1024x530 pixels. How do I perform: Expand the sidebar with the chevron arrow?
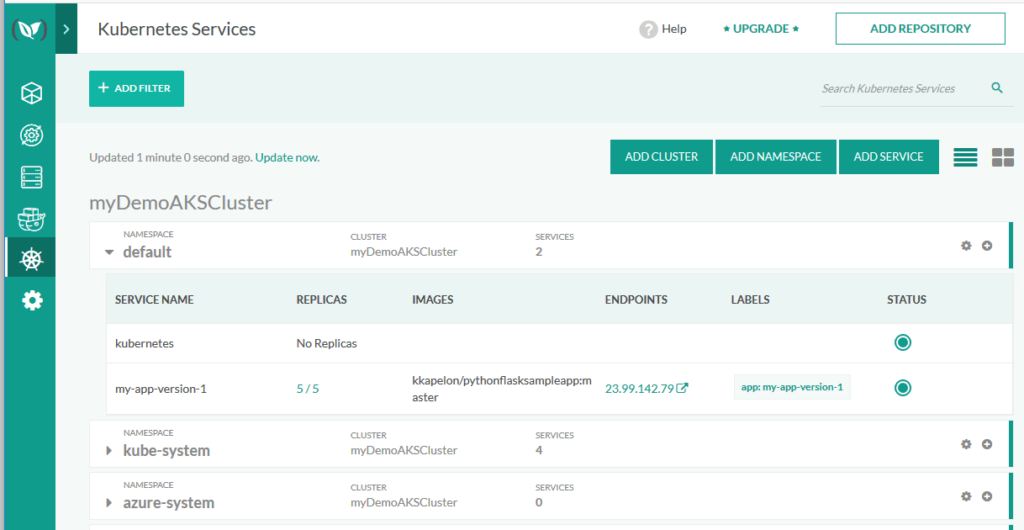coord(66,29)
